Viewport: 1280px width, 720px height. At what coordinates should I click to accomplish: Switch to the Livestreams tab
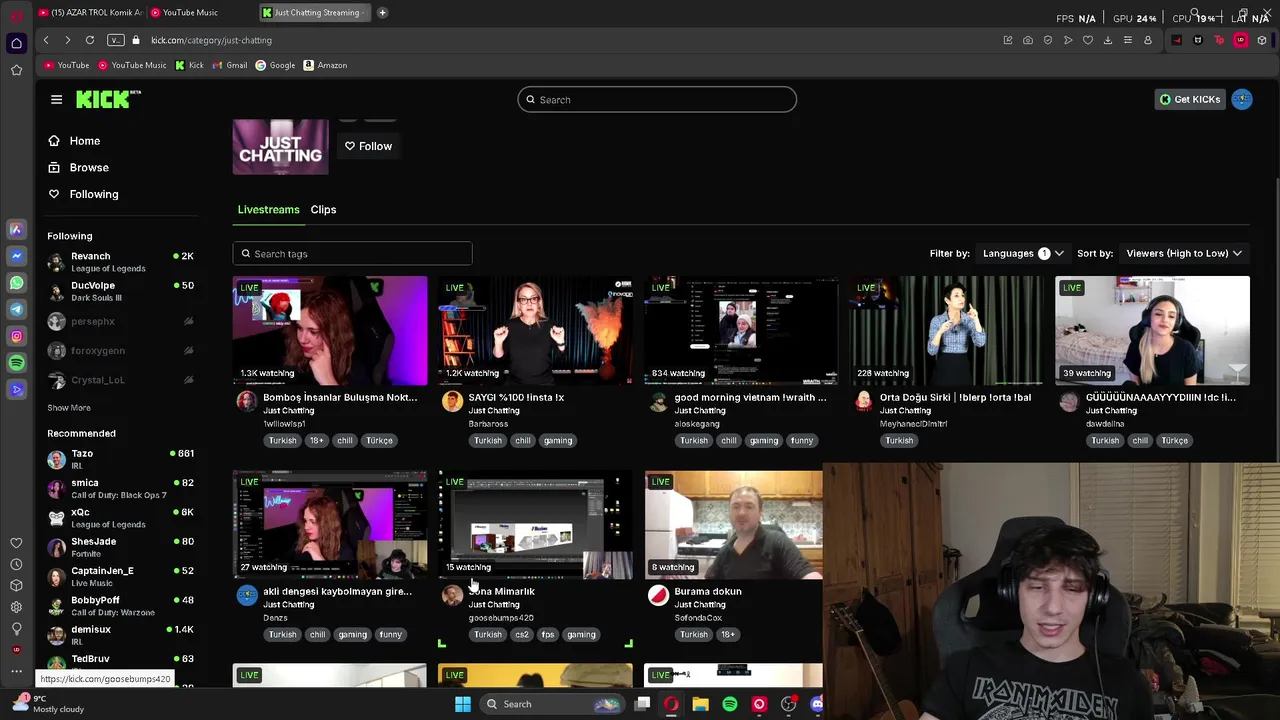point(268,210)
